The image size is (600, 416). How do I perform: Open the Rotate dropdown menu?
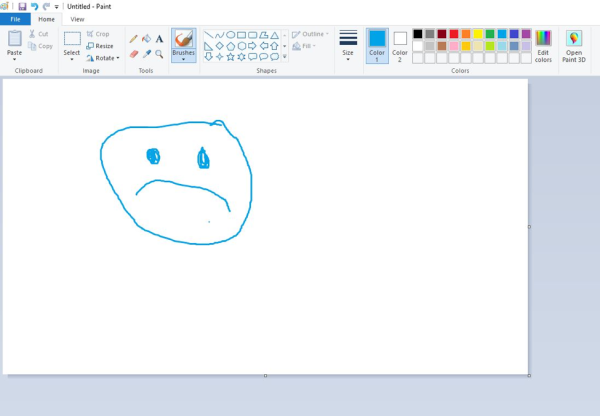(102, 57)
